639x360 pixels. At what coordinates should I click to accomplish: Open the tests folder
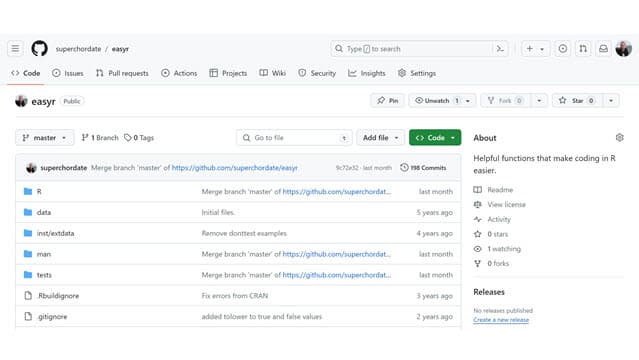[44, 275]
